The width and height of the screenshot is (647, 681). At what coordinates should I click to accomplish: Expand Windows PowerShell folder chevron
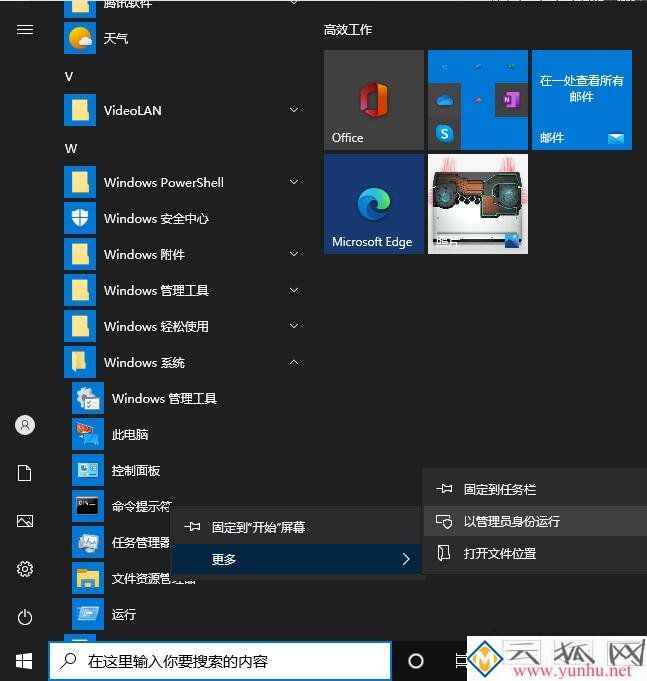point(294,182)
